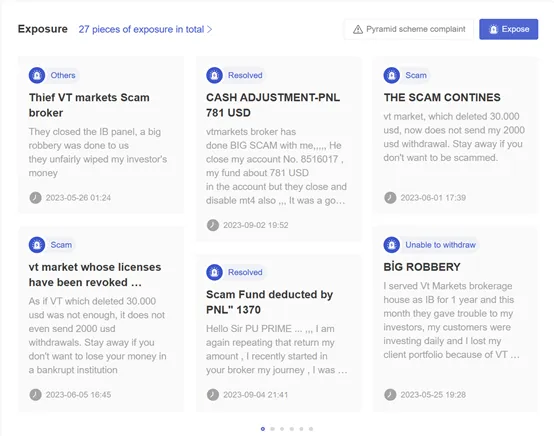Click the siren icon on Scam Fund deducted card
Viewport: 554px width, 436px height.
coord(214,272)
